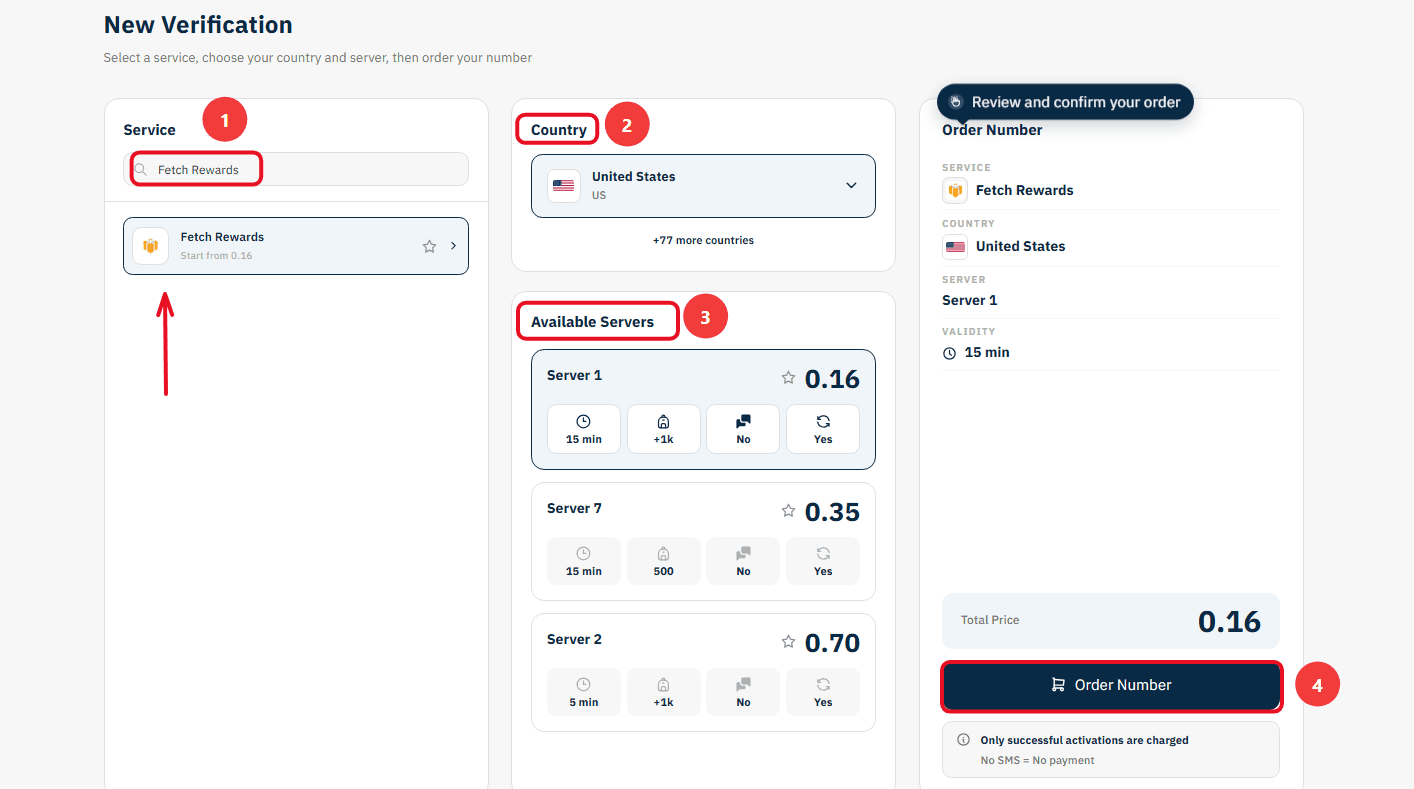Click Server 7 stock 500 tile
Image resolution: width=1414 pixels, height=789 pixels.
pyautogui.click(x=663, y=561)
